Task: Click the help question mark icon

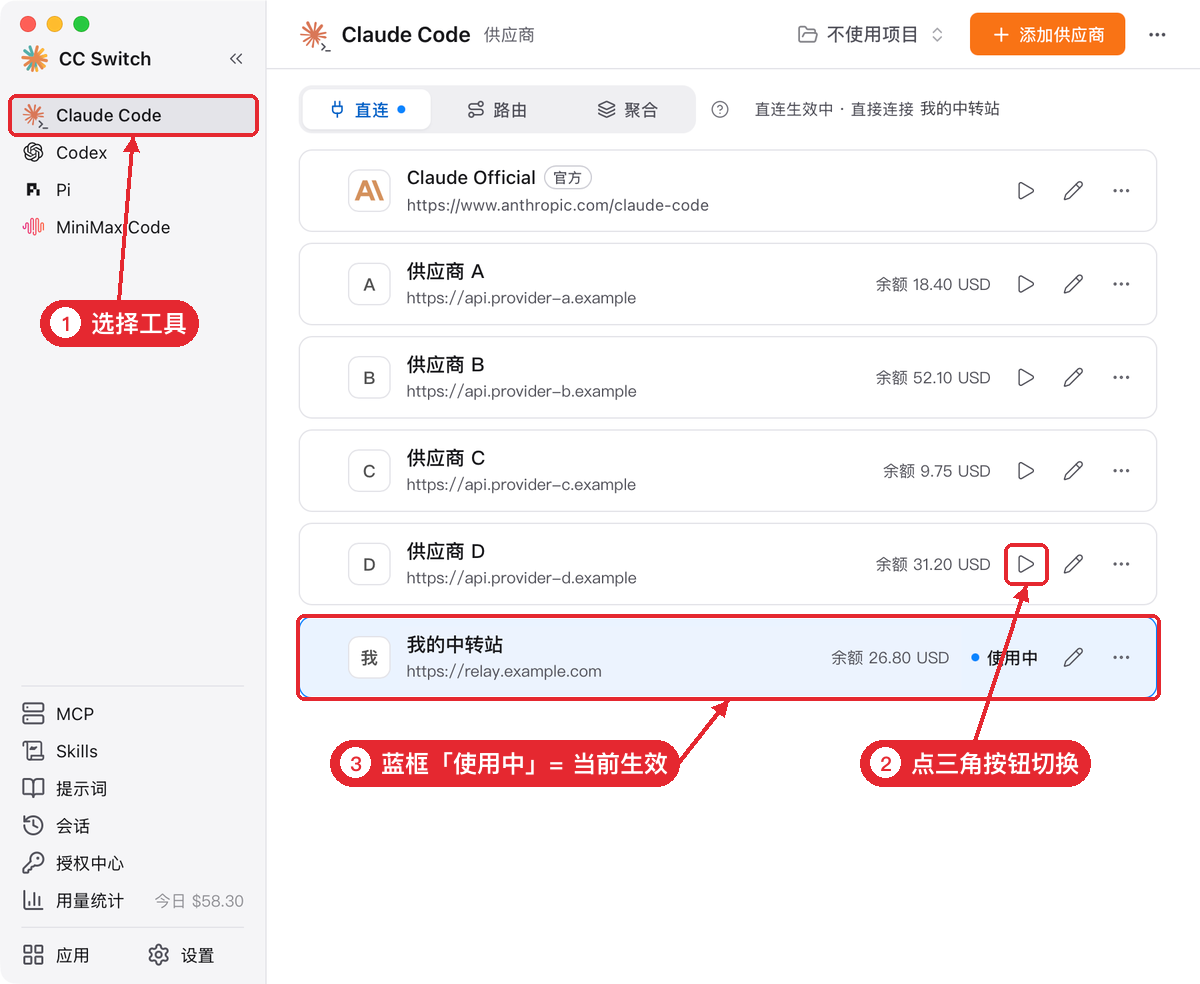Action: tap(720, 110)
